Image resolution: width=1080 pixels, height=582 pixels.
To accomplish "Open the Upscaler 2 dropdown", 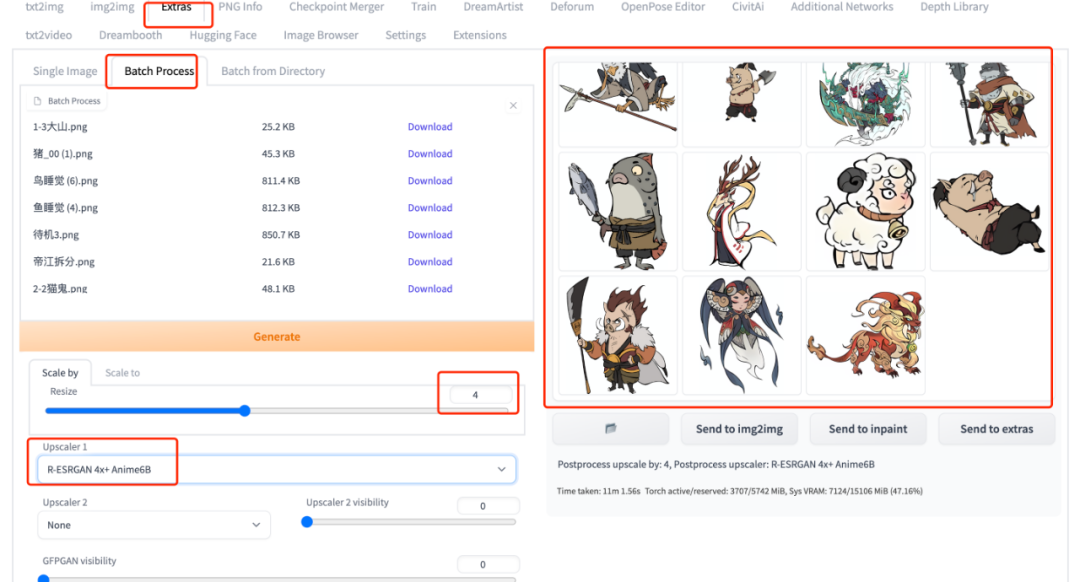I will click(154, 525).
